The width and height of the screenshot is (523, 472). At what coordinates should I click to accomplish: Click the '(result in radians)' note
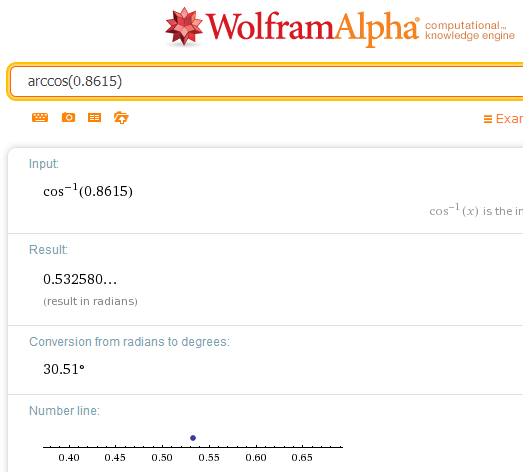(x=90, y=301)
